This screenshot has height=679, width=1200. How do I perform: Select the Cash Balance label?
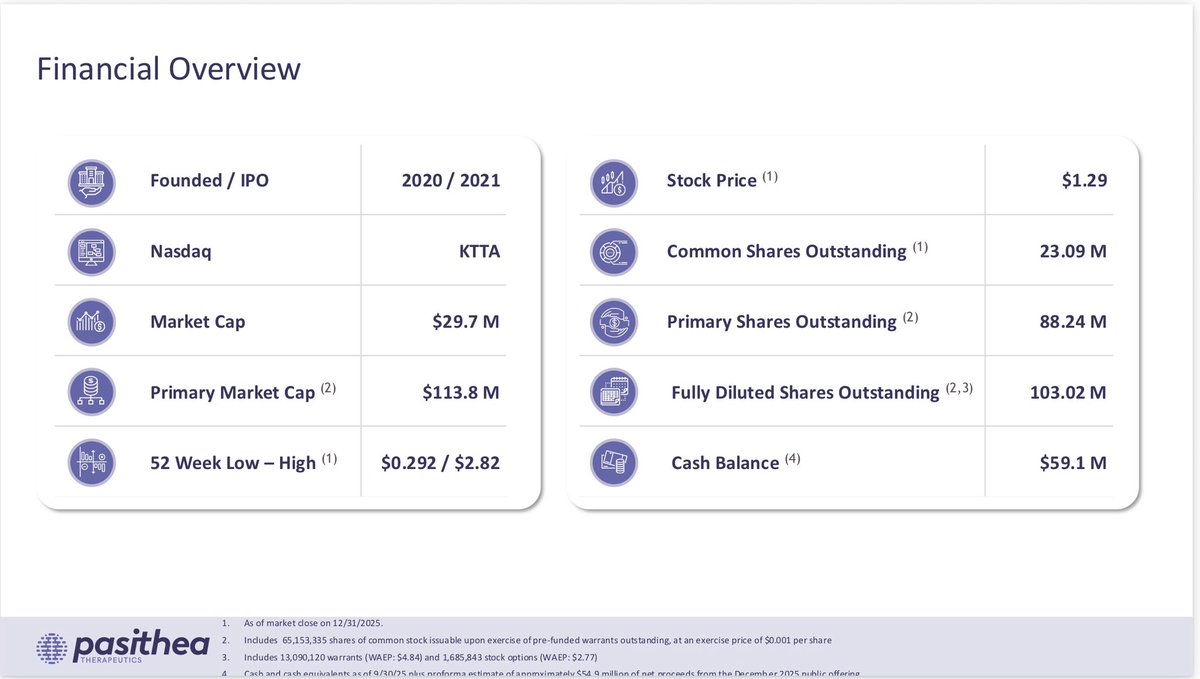click(736, 462)
